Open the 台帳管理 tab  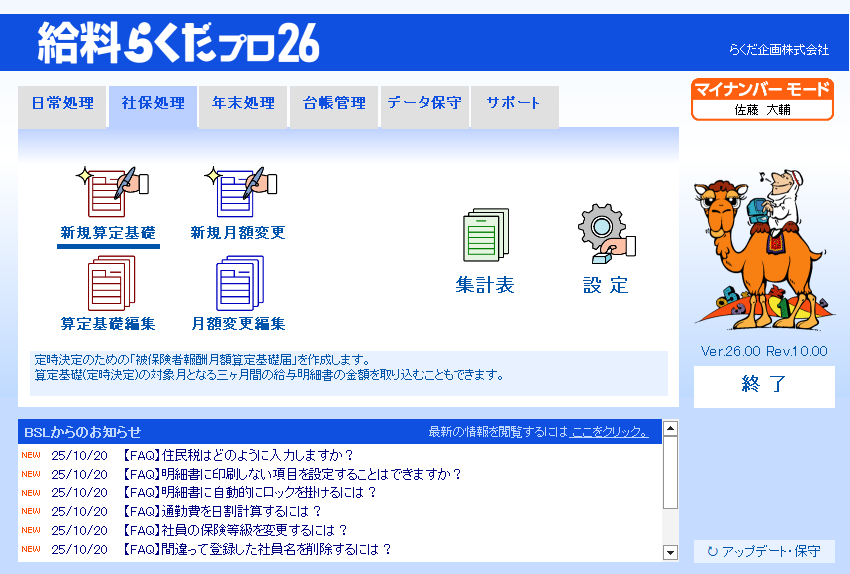[334, 103]
